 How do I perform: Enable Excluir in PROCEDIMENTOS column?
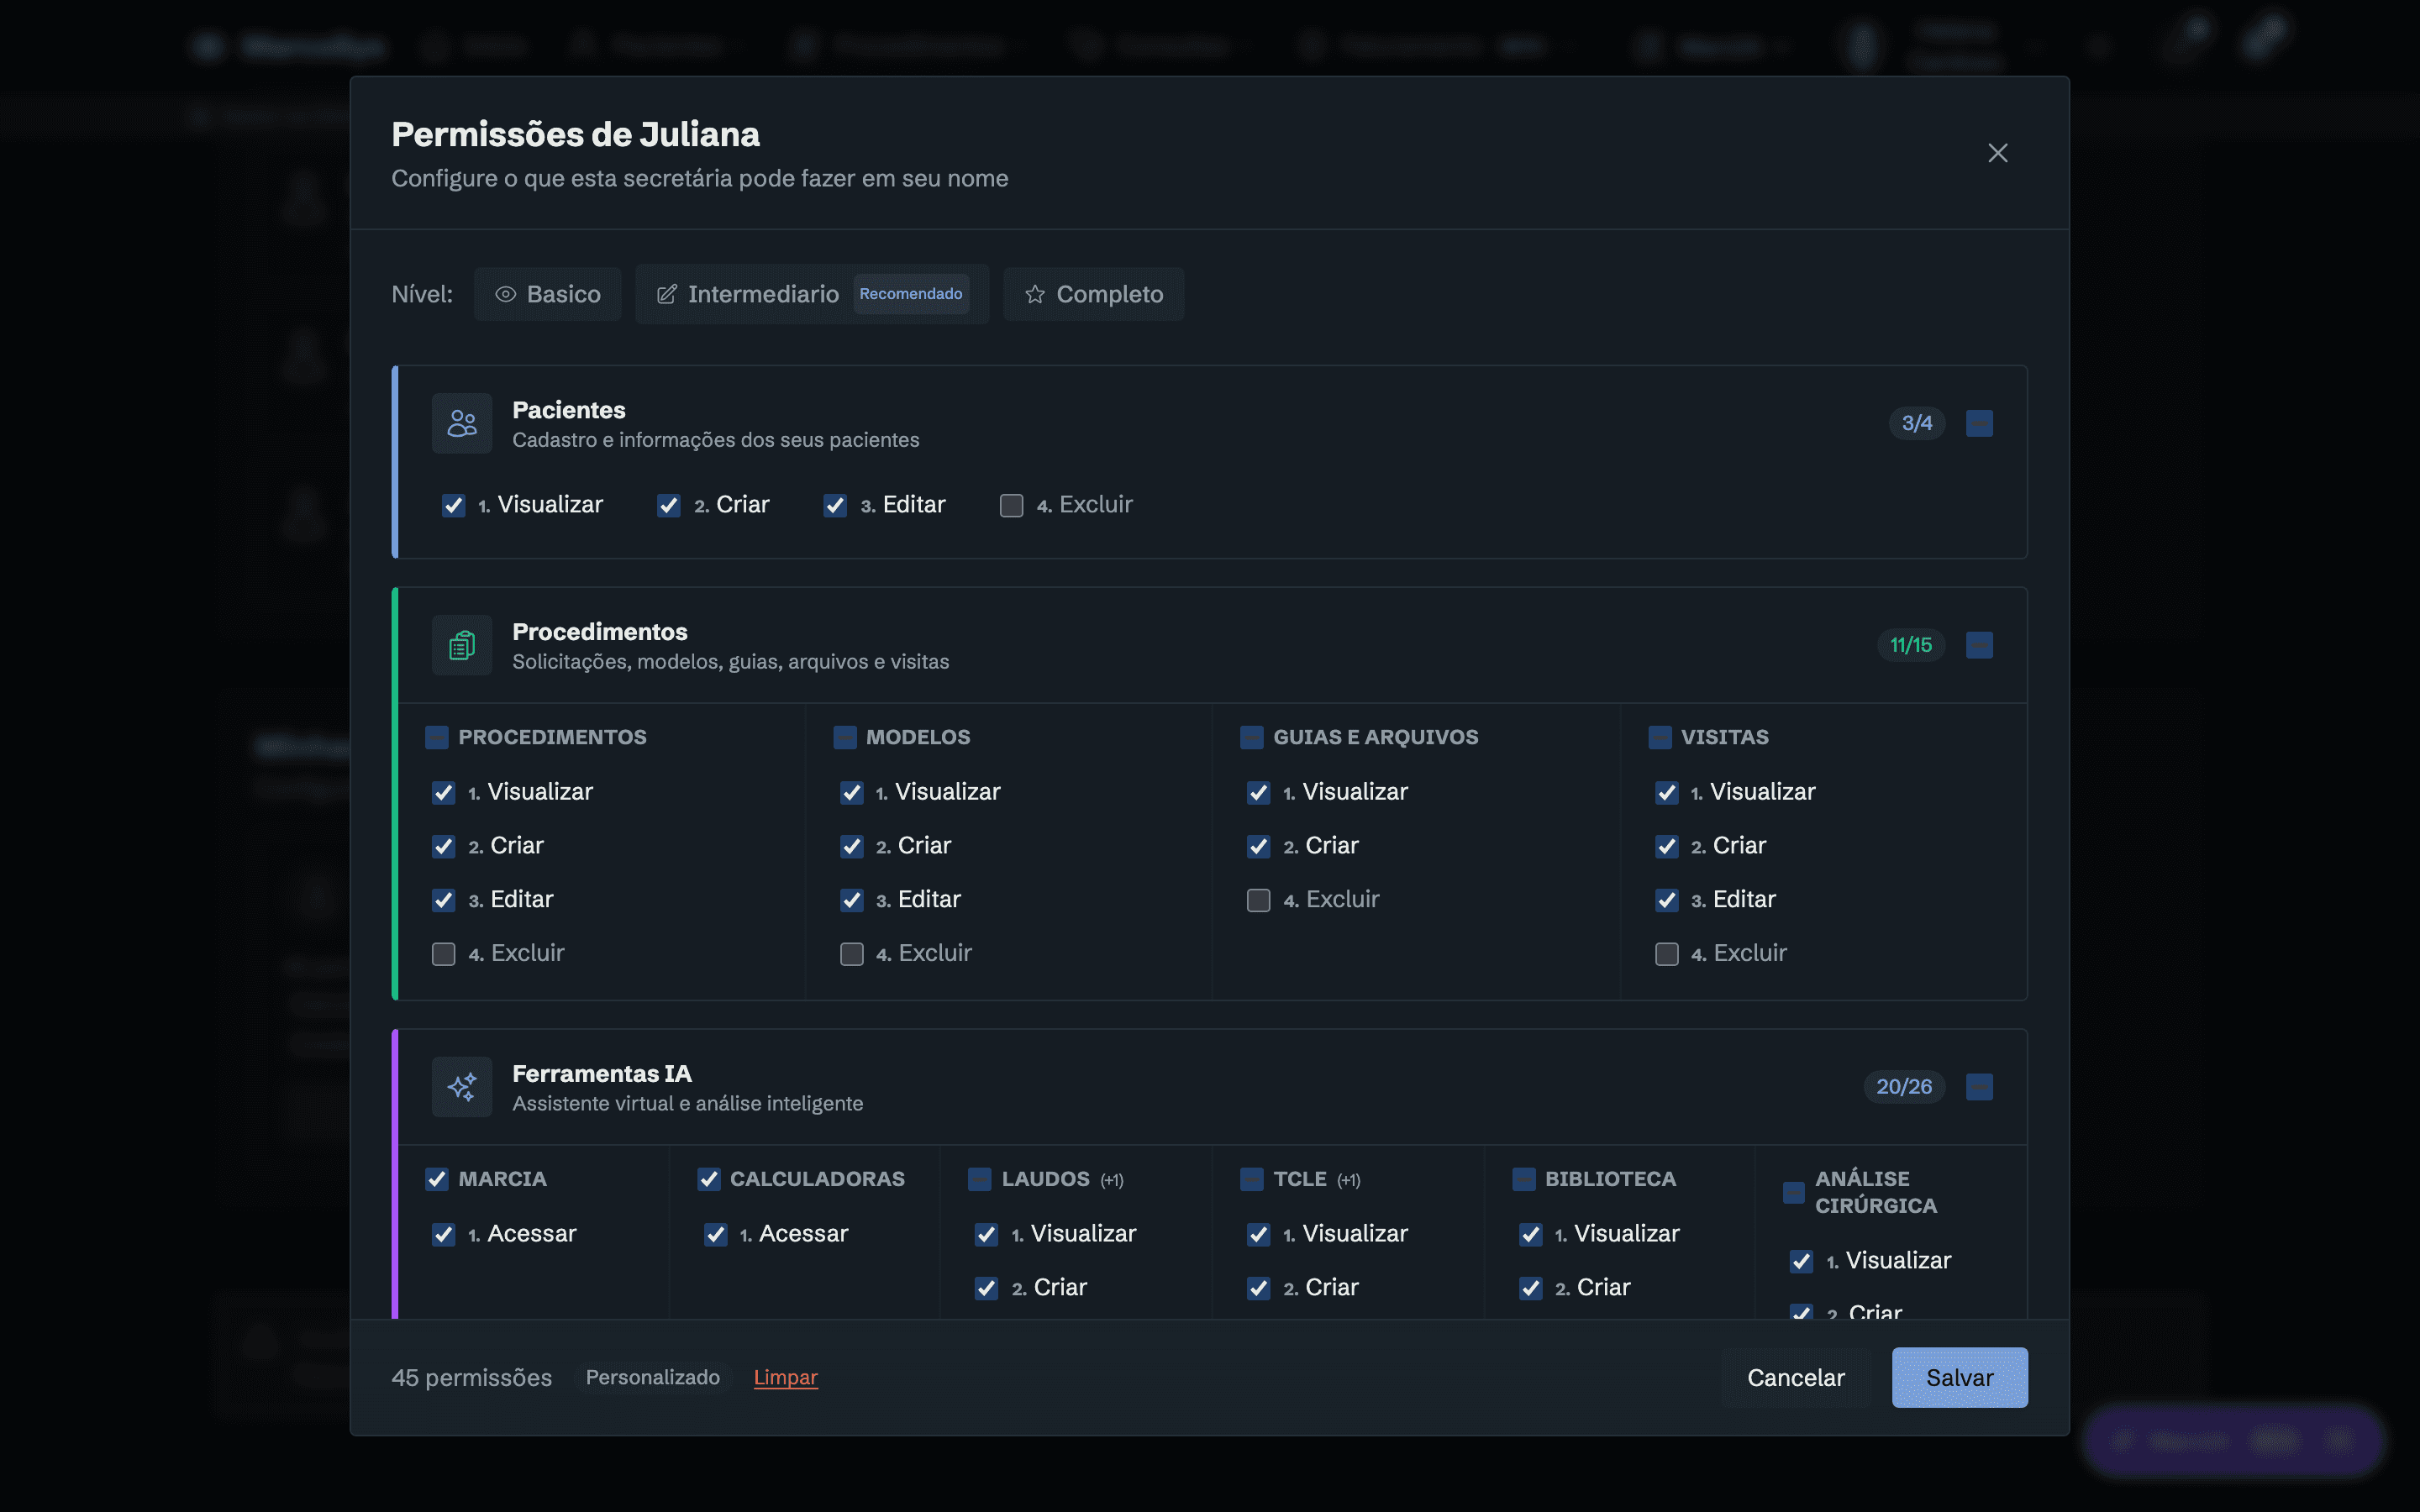[444, 954]
